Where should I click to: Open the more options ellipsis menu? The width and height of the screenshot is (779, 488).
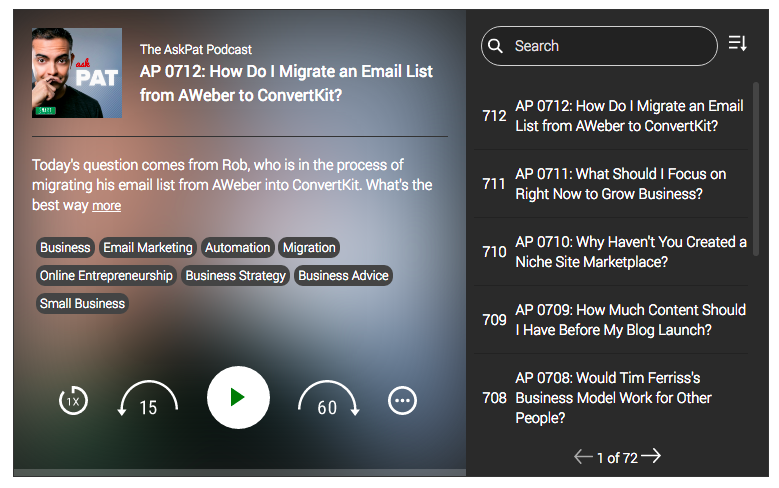point(402,400)
